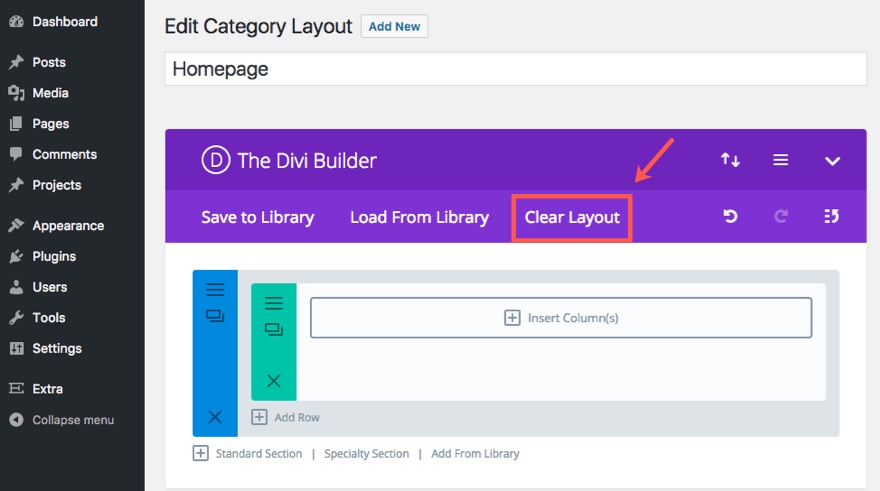880x491 pixels.
Task: Remove the green row with X
Action: (274, 381)
